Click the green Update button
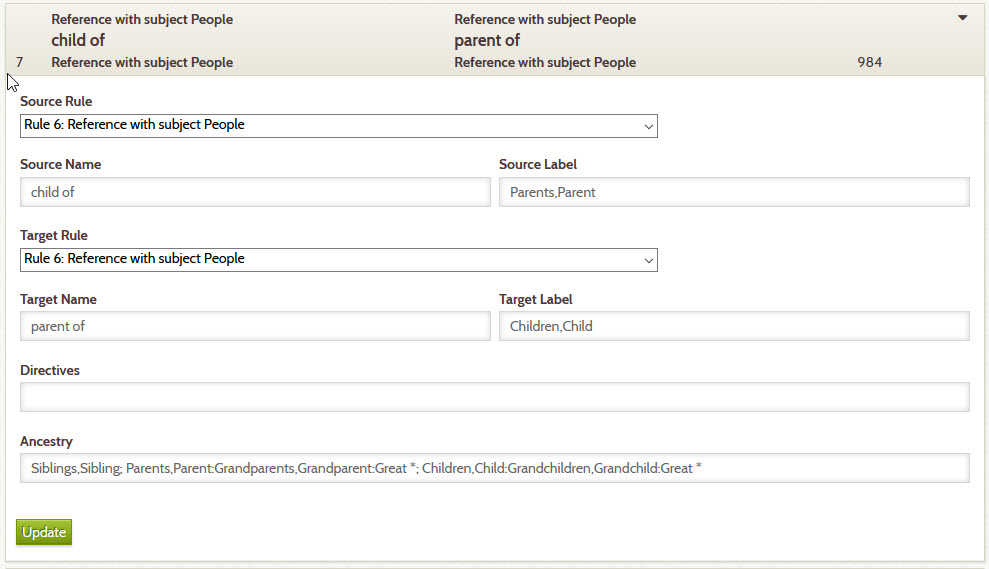Screen dimensions: 989x569 pyautogui.click(x=44, y=532)
